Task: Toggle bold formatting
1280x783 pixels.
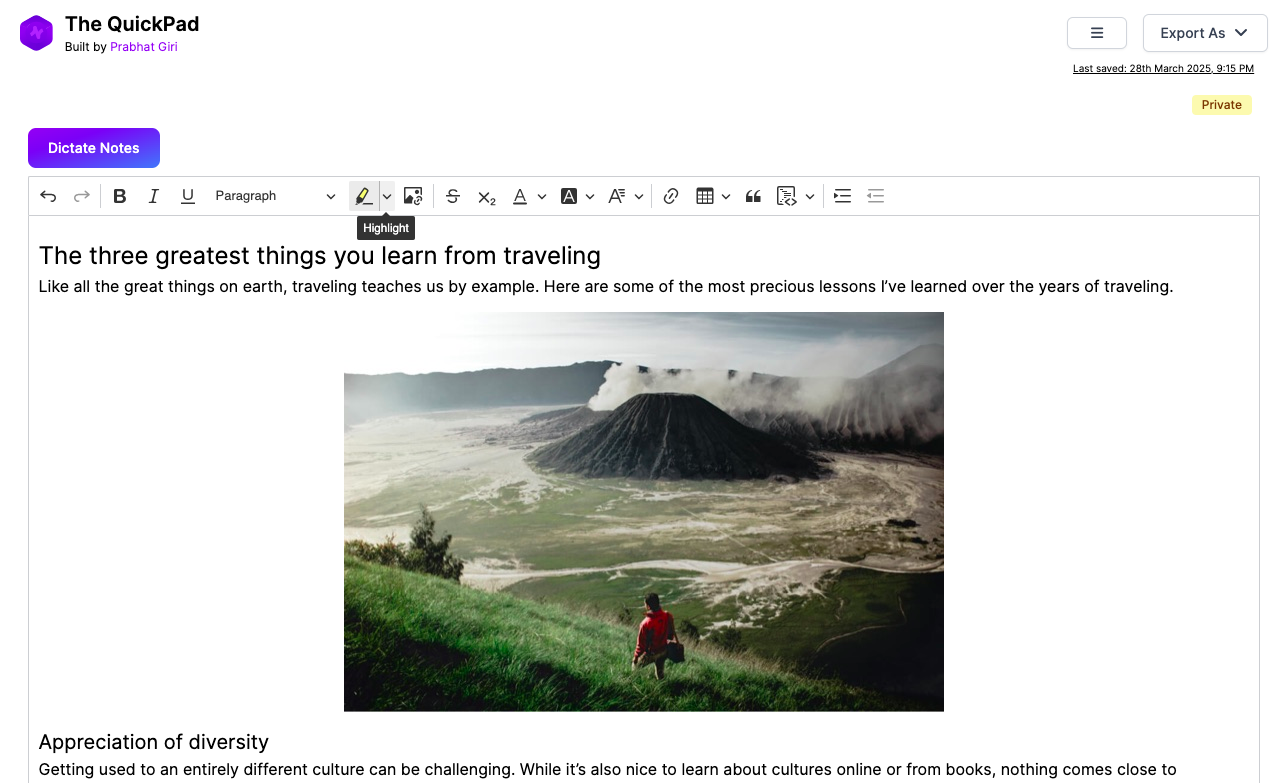Action: [x=120, y=196]
